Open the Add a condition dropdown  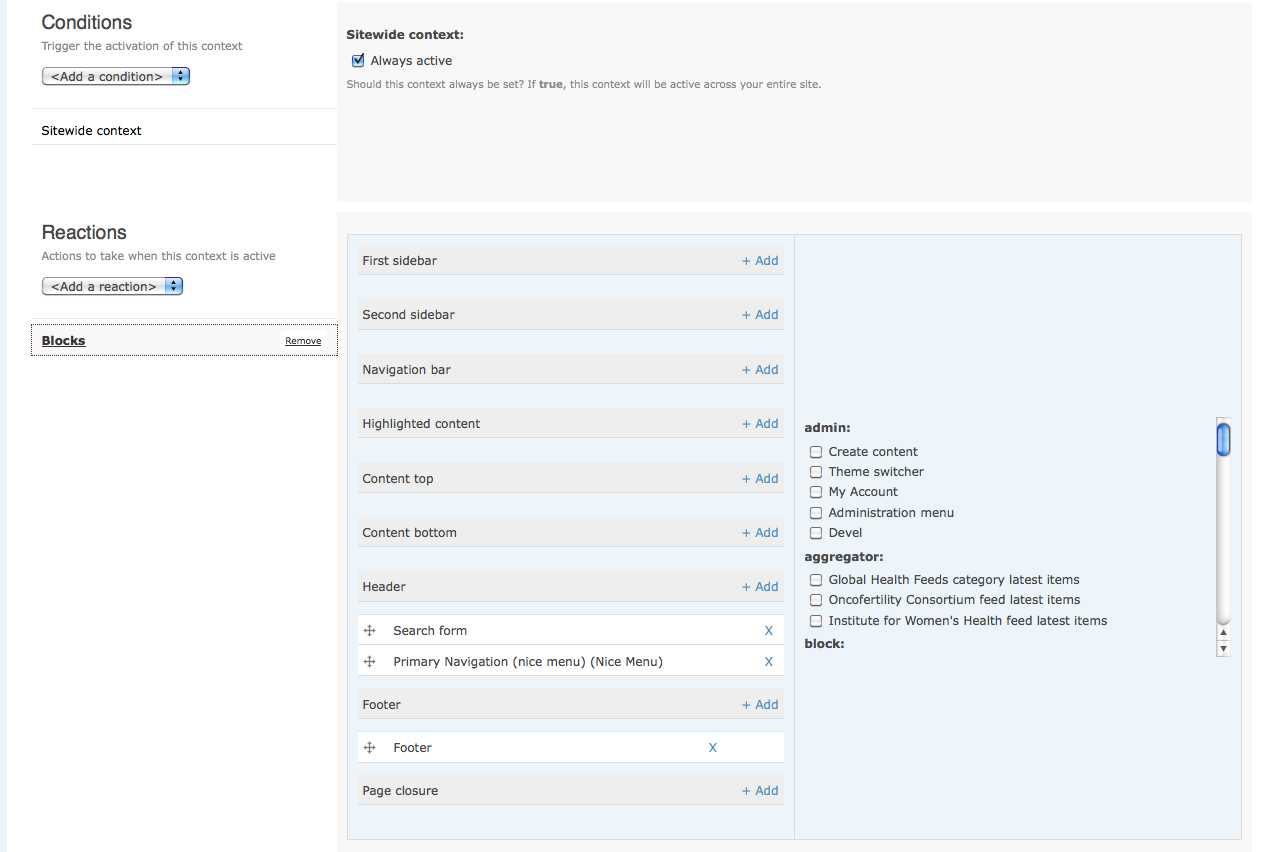coord(116,76)
